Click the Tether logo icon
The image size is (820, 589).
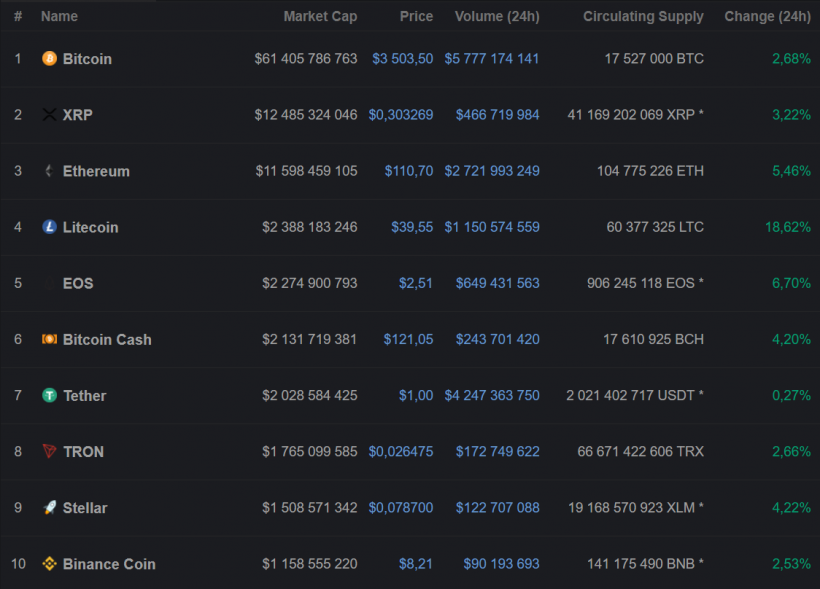tap(49, 395)
